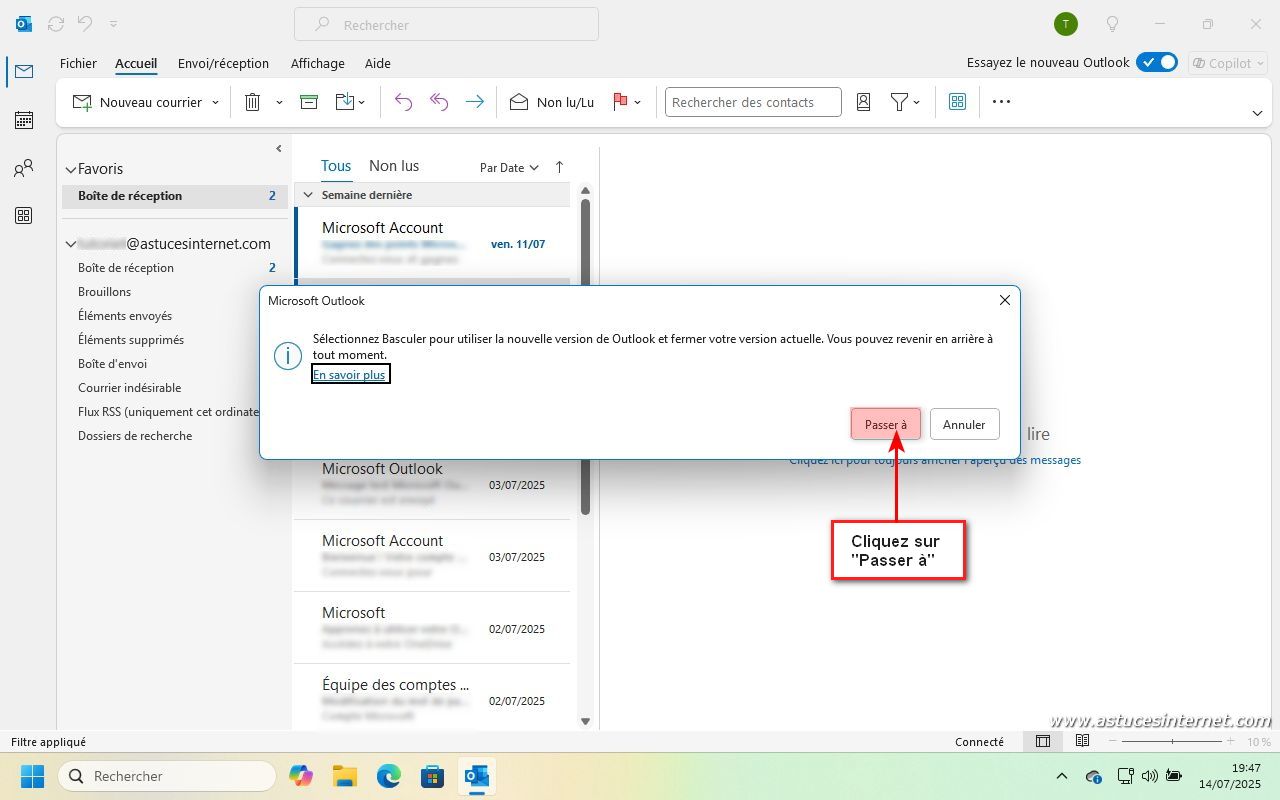Click the zoom out minus button

pos(1111,741)
